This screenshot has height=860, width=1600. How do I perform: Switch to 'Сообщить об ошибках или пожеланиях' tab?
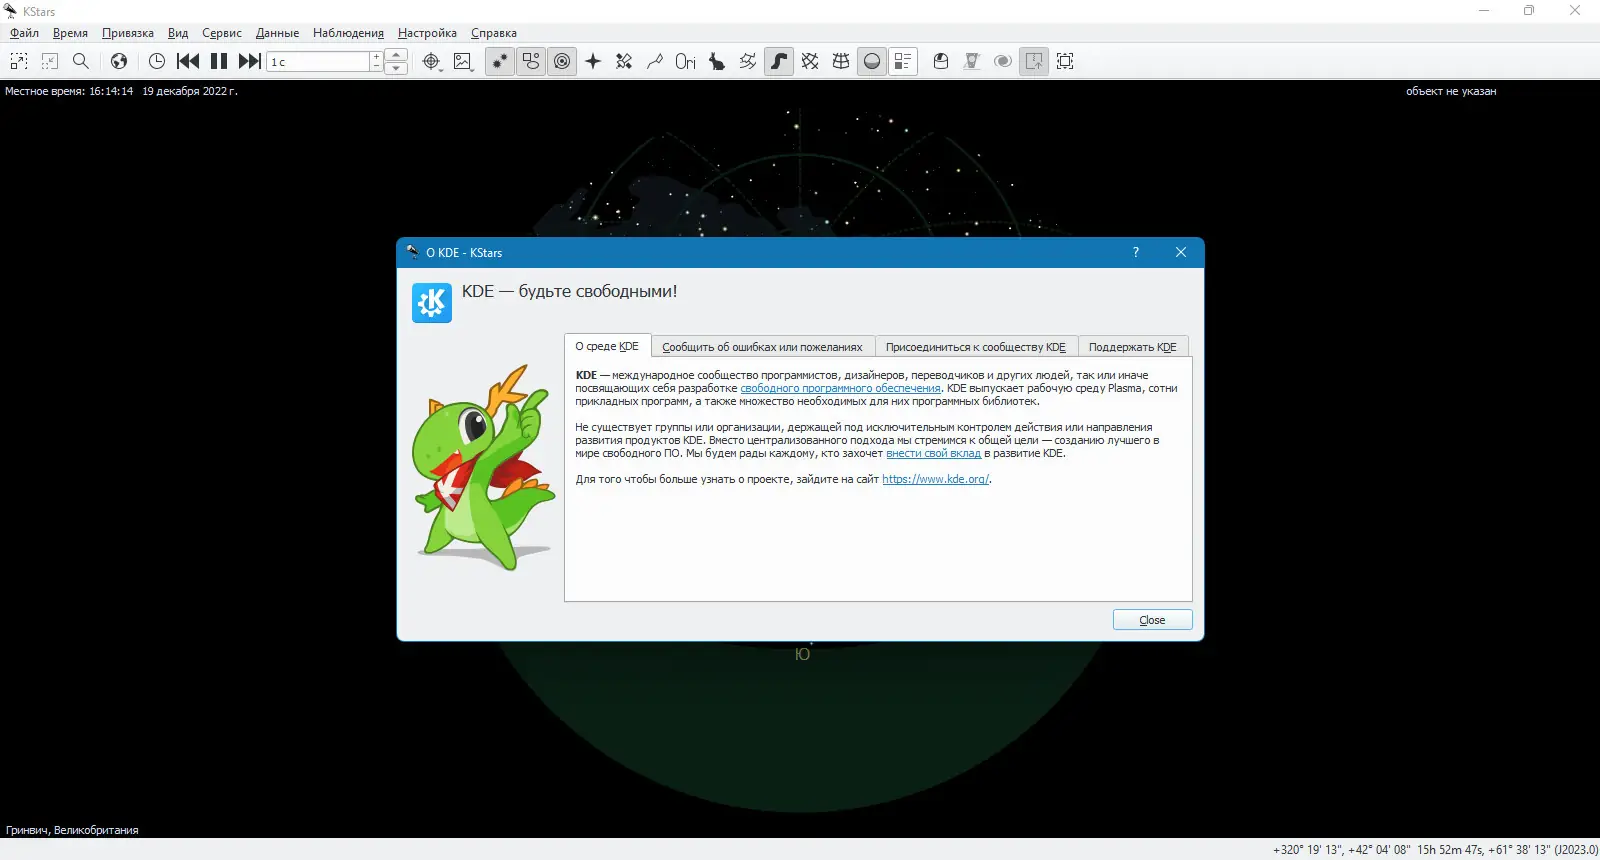(762, 347)
